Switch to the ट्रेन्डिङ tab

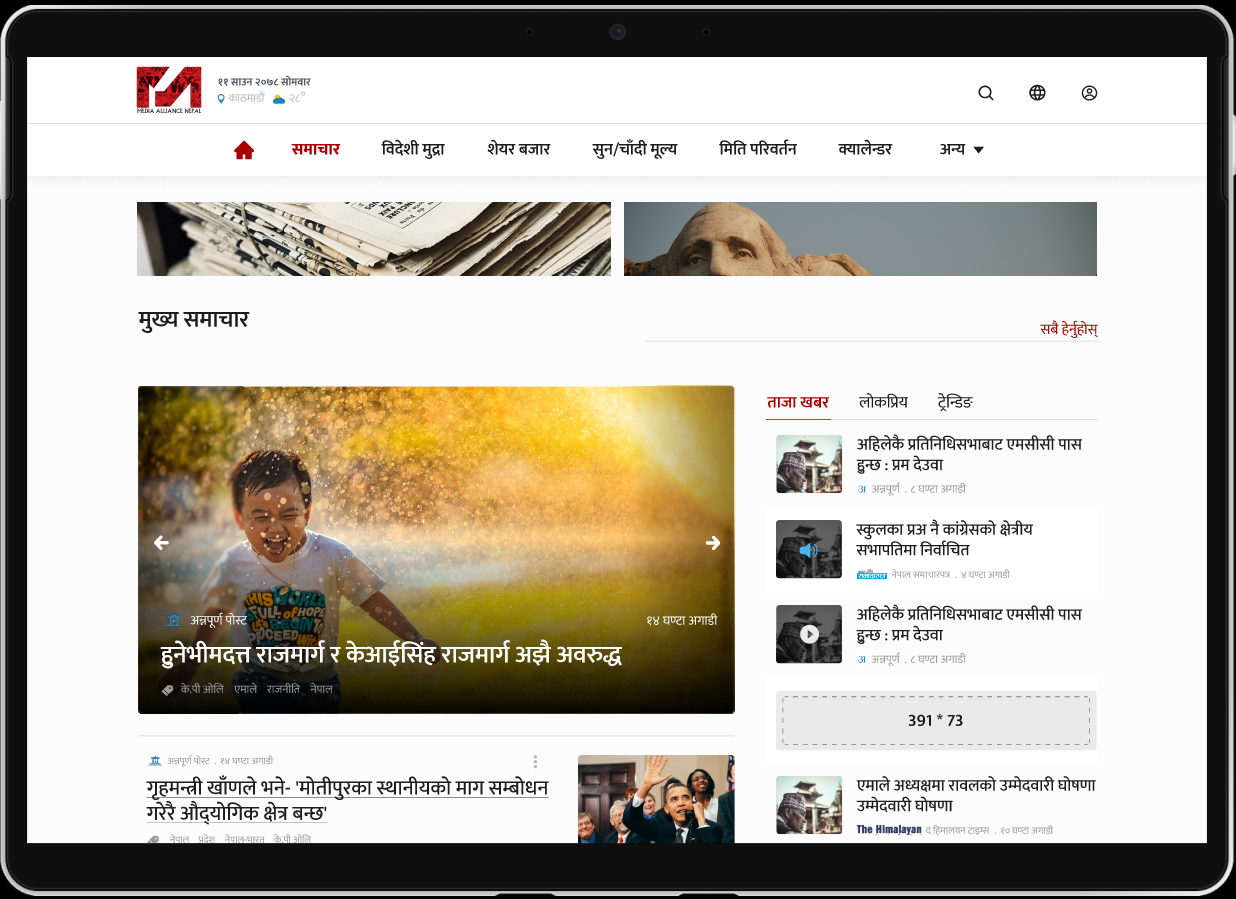[954, 402]
